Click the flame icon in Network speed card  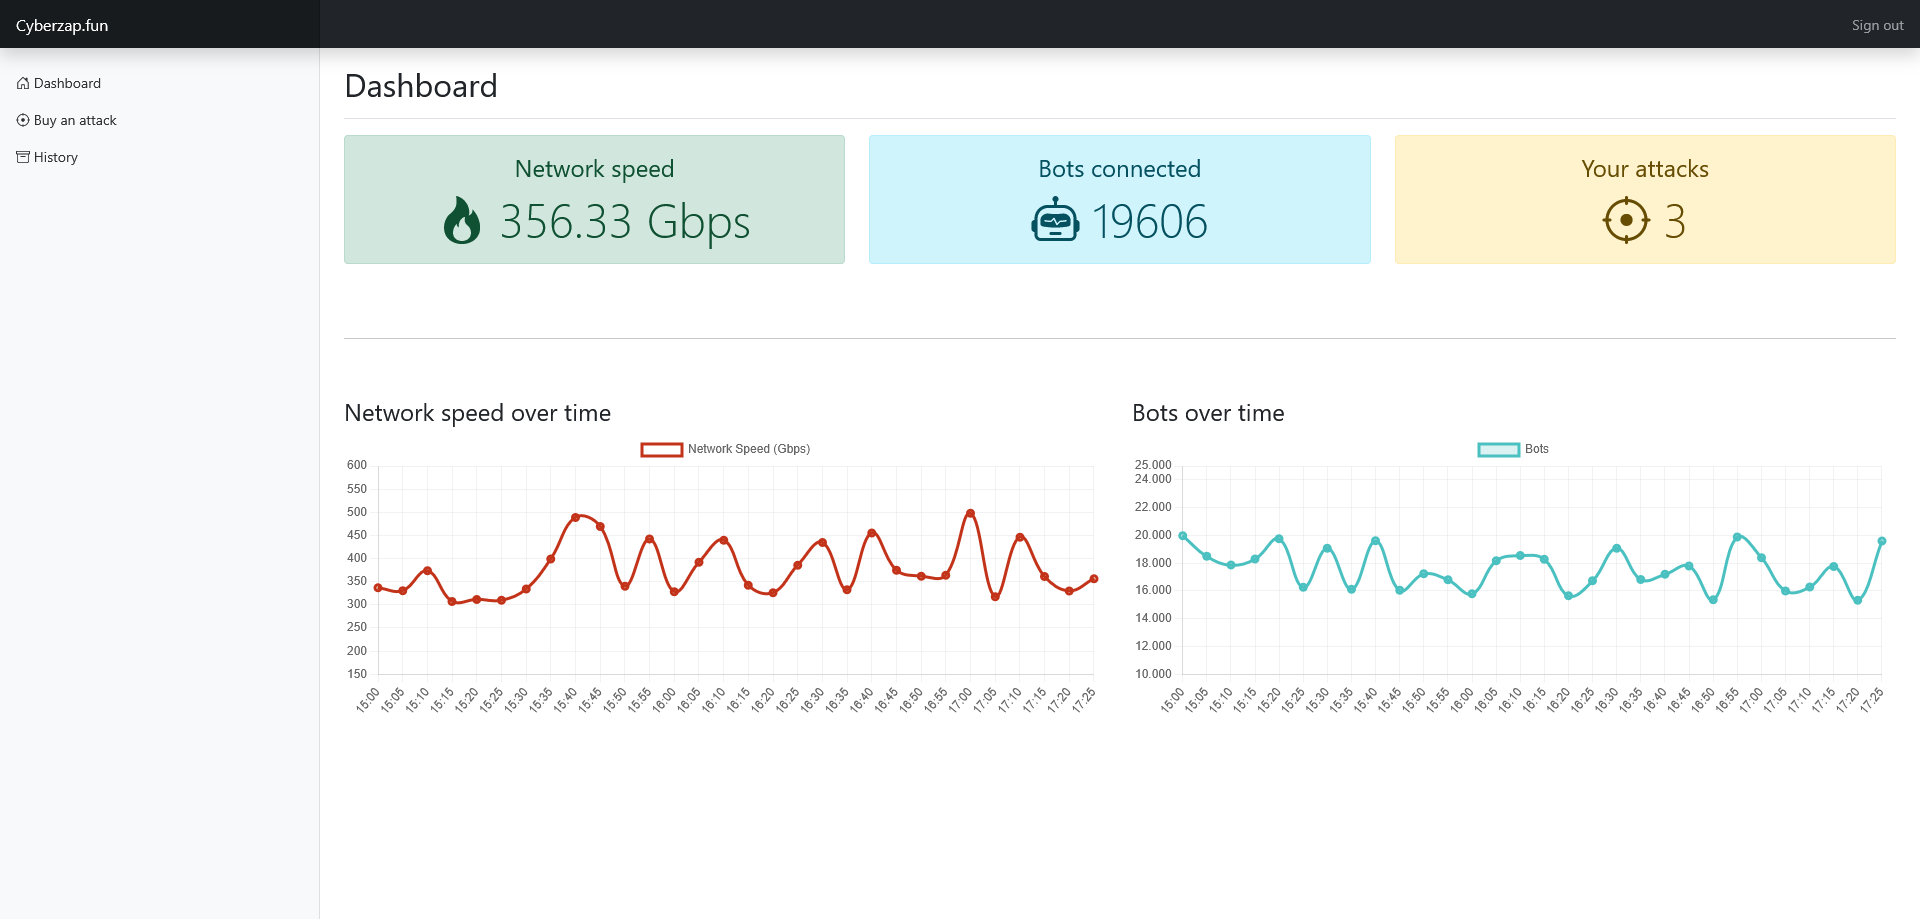point(461,221)
